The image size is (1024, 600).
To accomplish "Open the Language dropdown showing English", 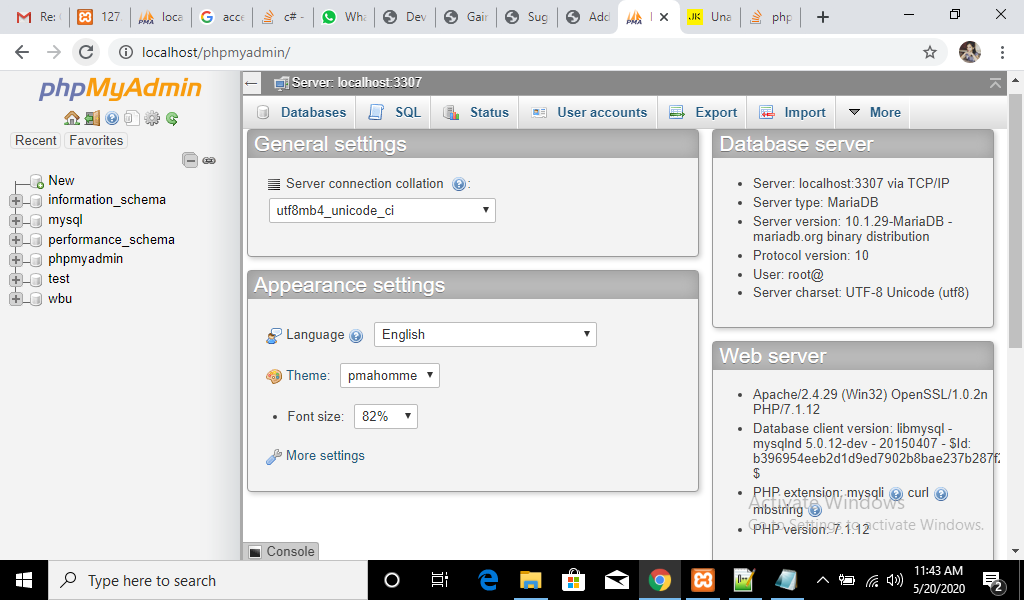I will click(485, 335).
